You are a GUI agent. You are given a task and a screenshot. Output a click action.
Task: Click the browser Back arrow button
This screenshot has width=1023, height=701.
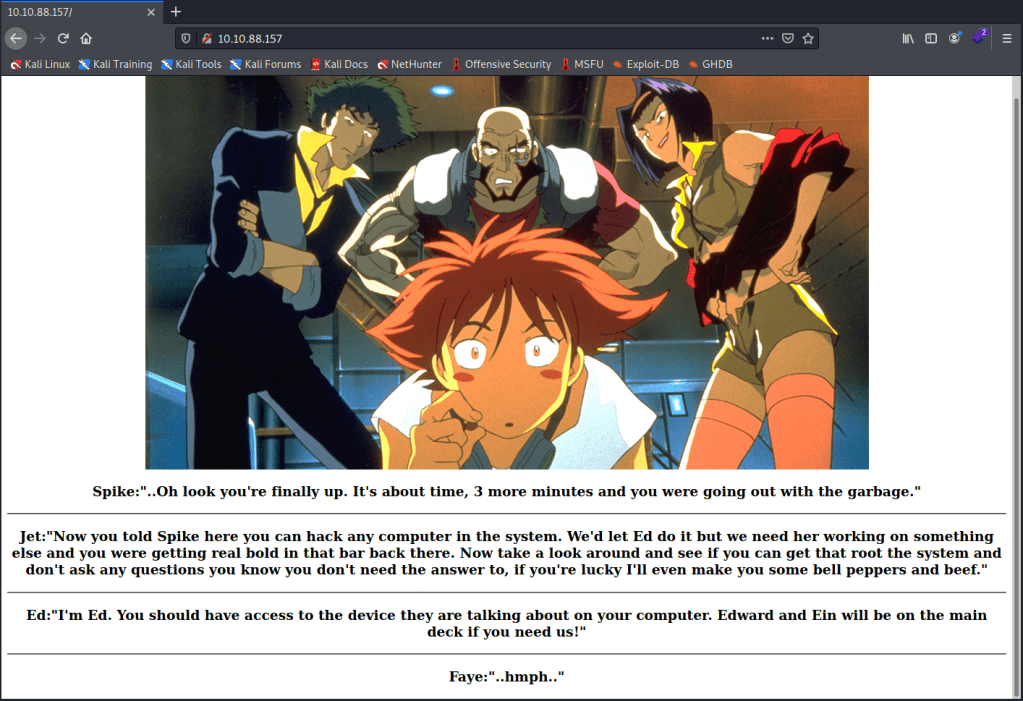15,38
